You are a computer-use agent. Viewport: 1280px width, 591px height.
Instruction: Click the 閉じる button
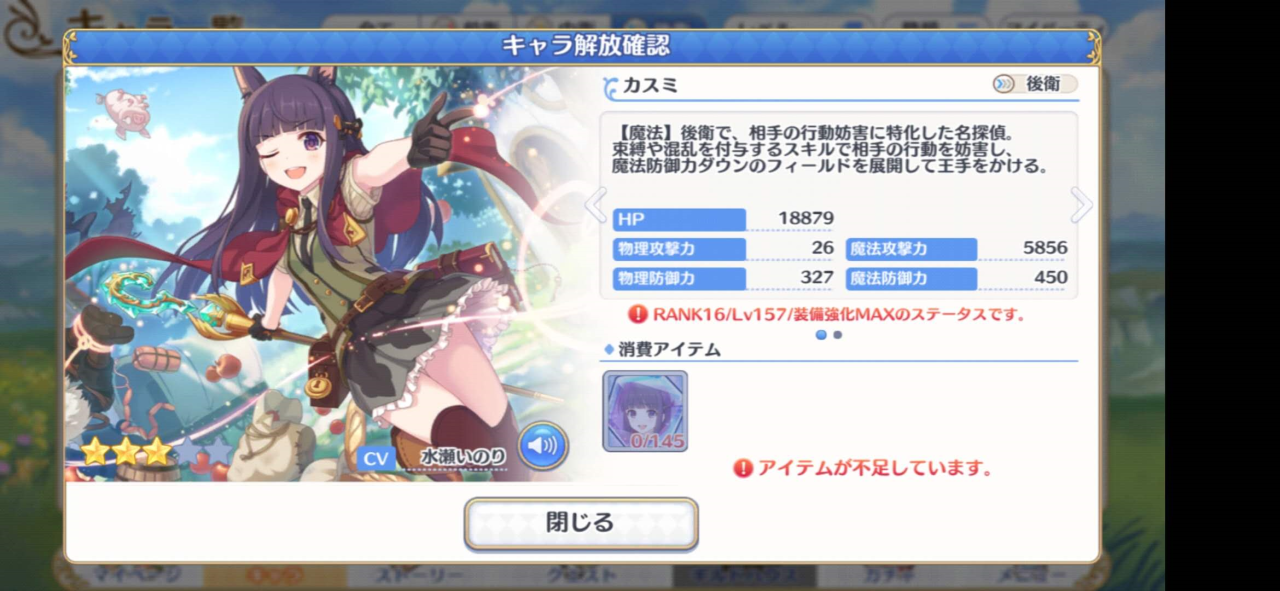tap(581, 523)
